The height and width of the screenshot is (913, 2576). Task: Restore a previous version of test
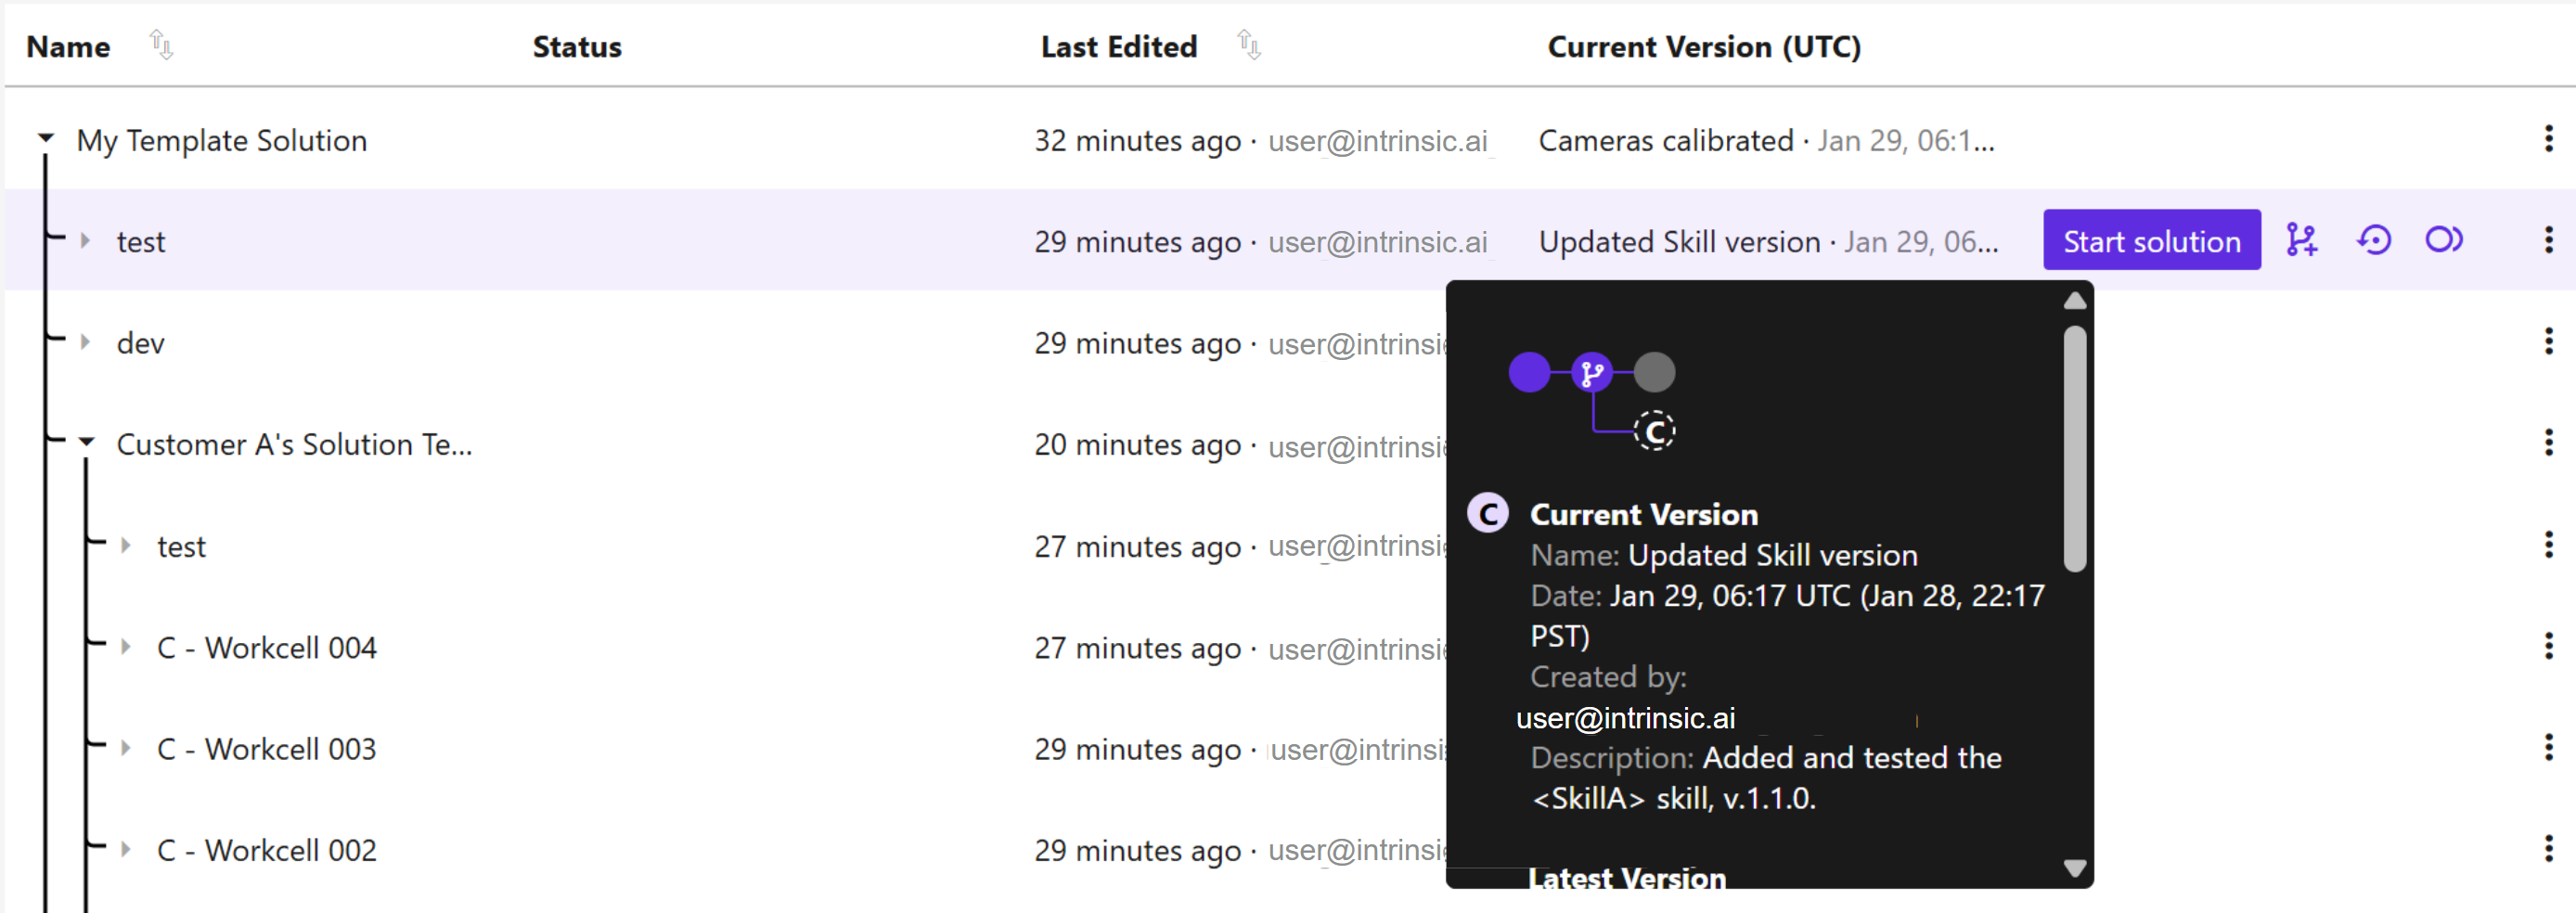click(2374, 240)
